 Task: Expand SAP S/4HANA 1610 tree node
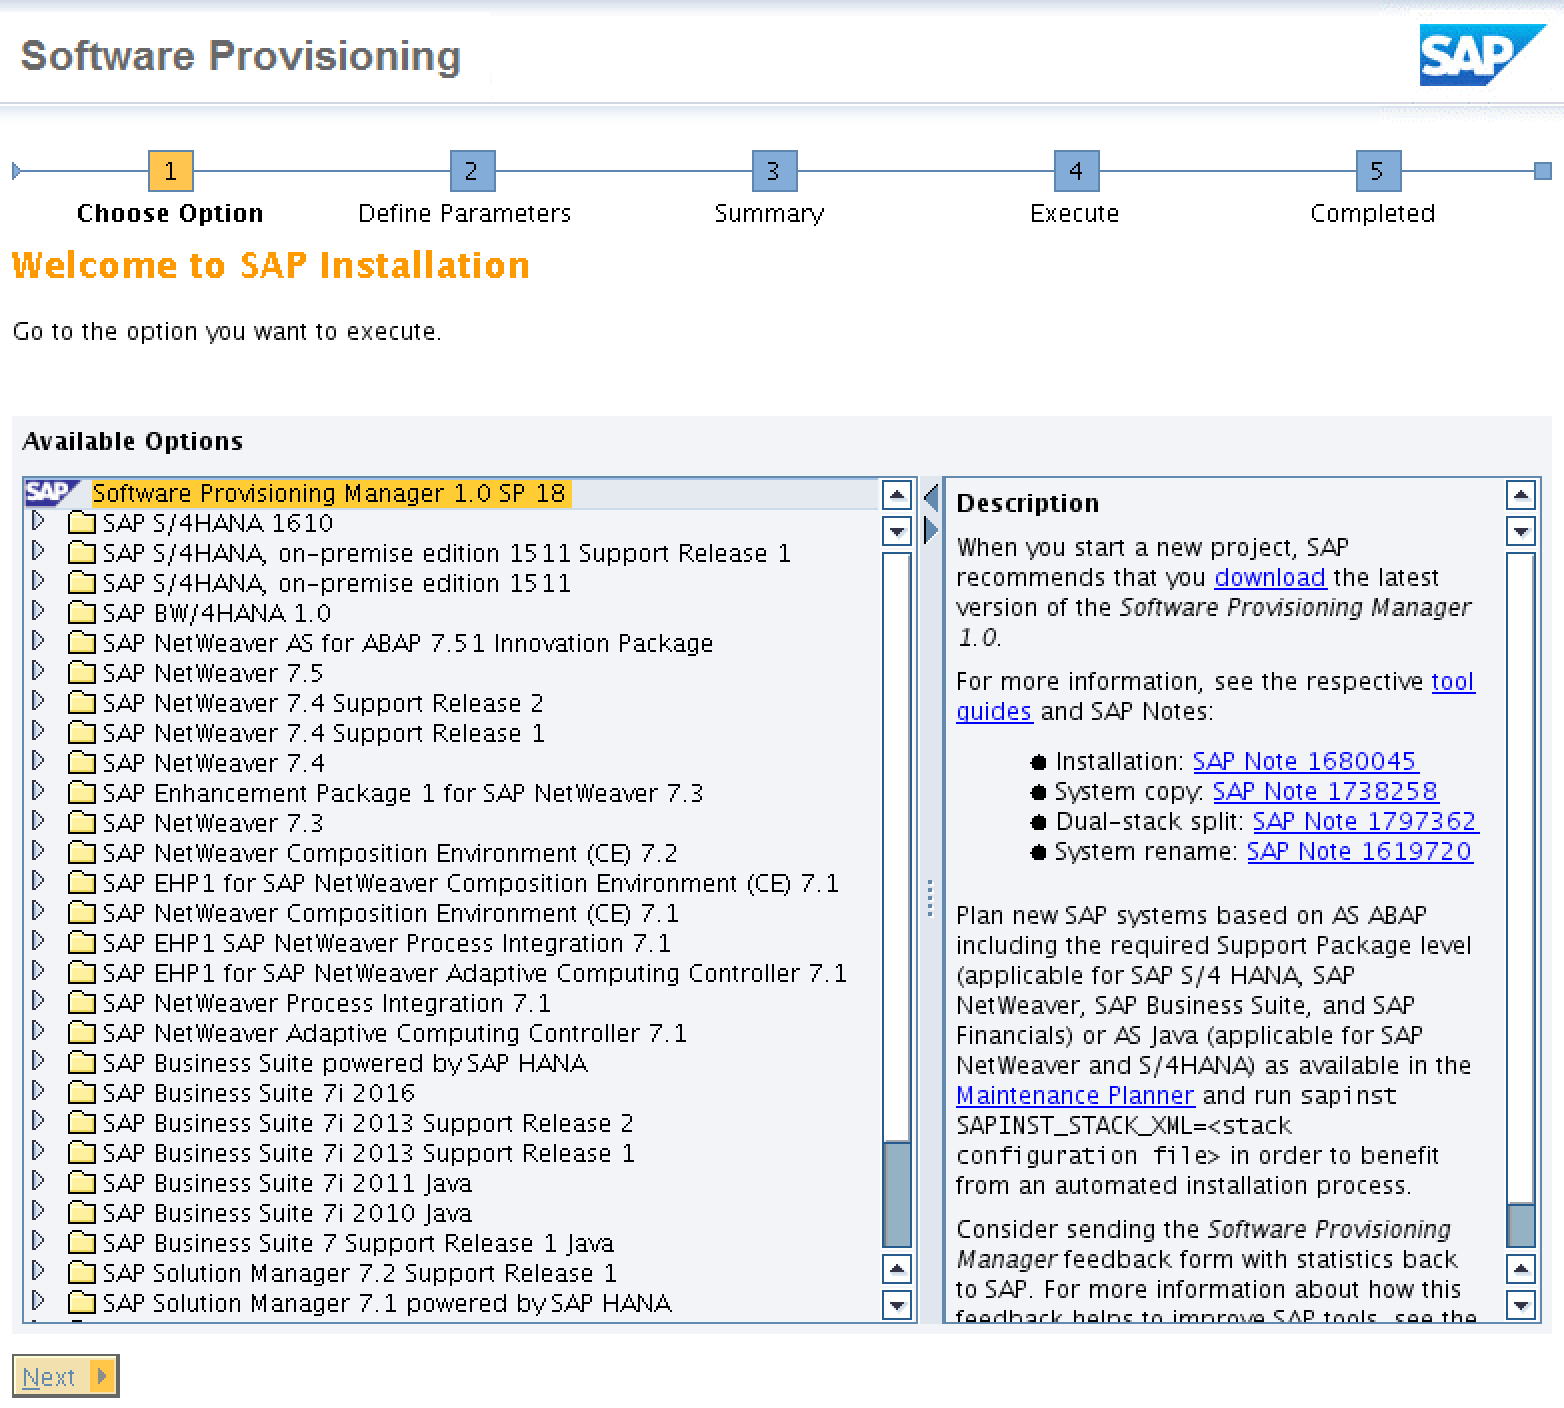coord(39,521)
